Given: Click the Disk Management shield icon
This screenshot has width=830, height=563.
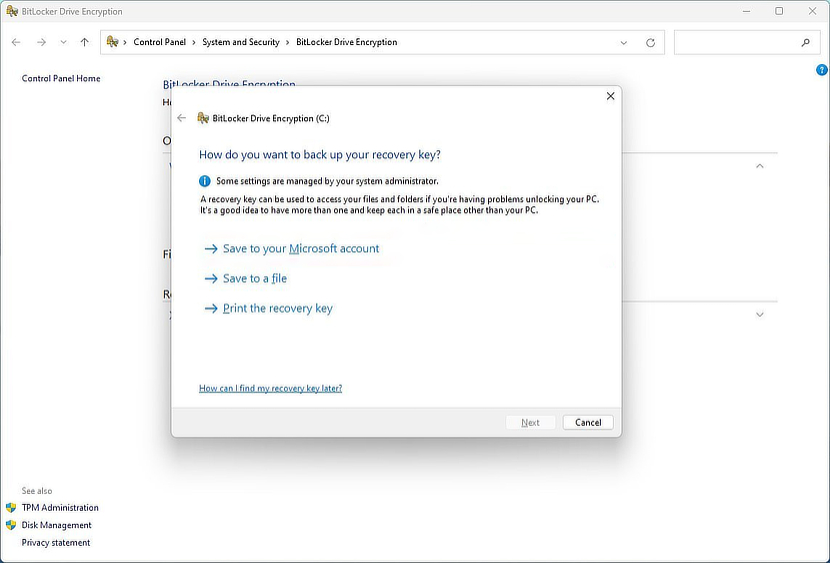Looking at the screenshot, I should (11, 525).
